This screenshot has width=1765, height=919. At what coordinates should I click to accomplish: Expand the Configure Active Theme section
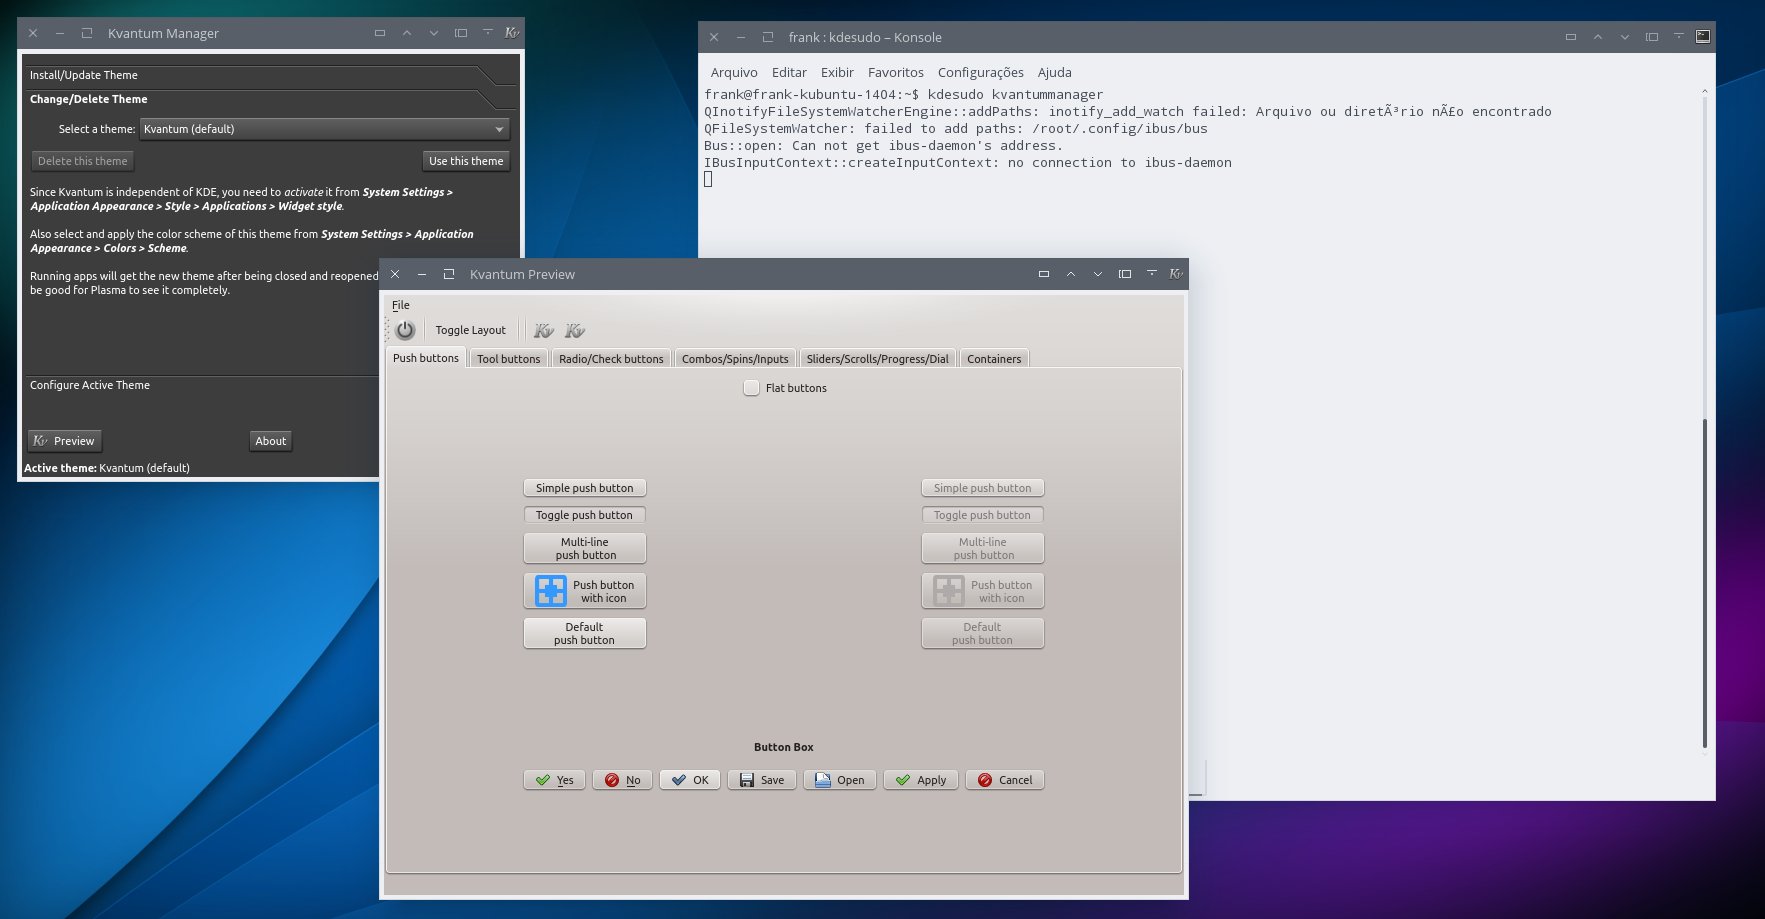click(200, 385)
